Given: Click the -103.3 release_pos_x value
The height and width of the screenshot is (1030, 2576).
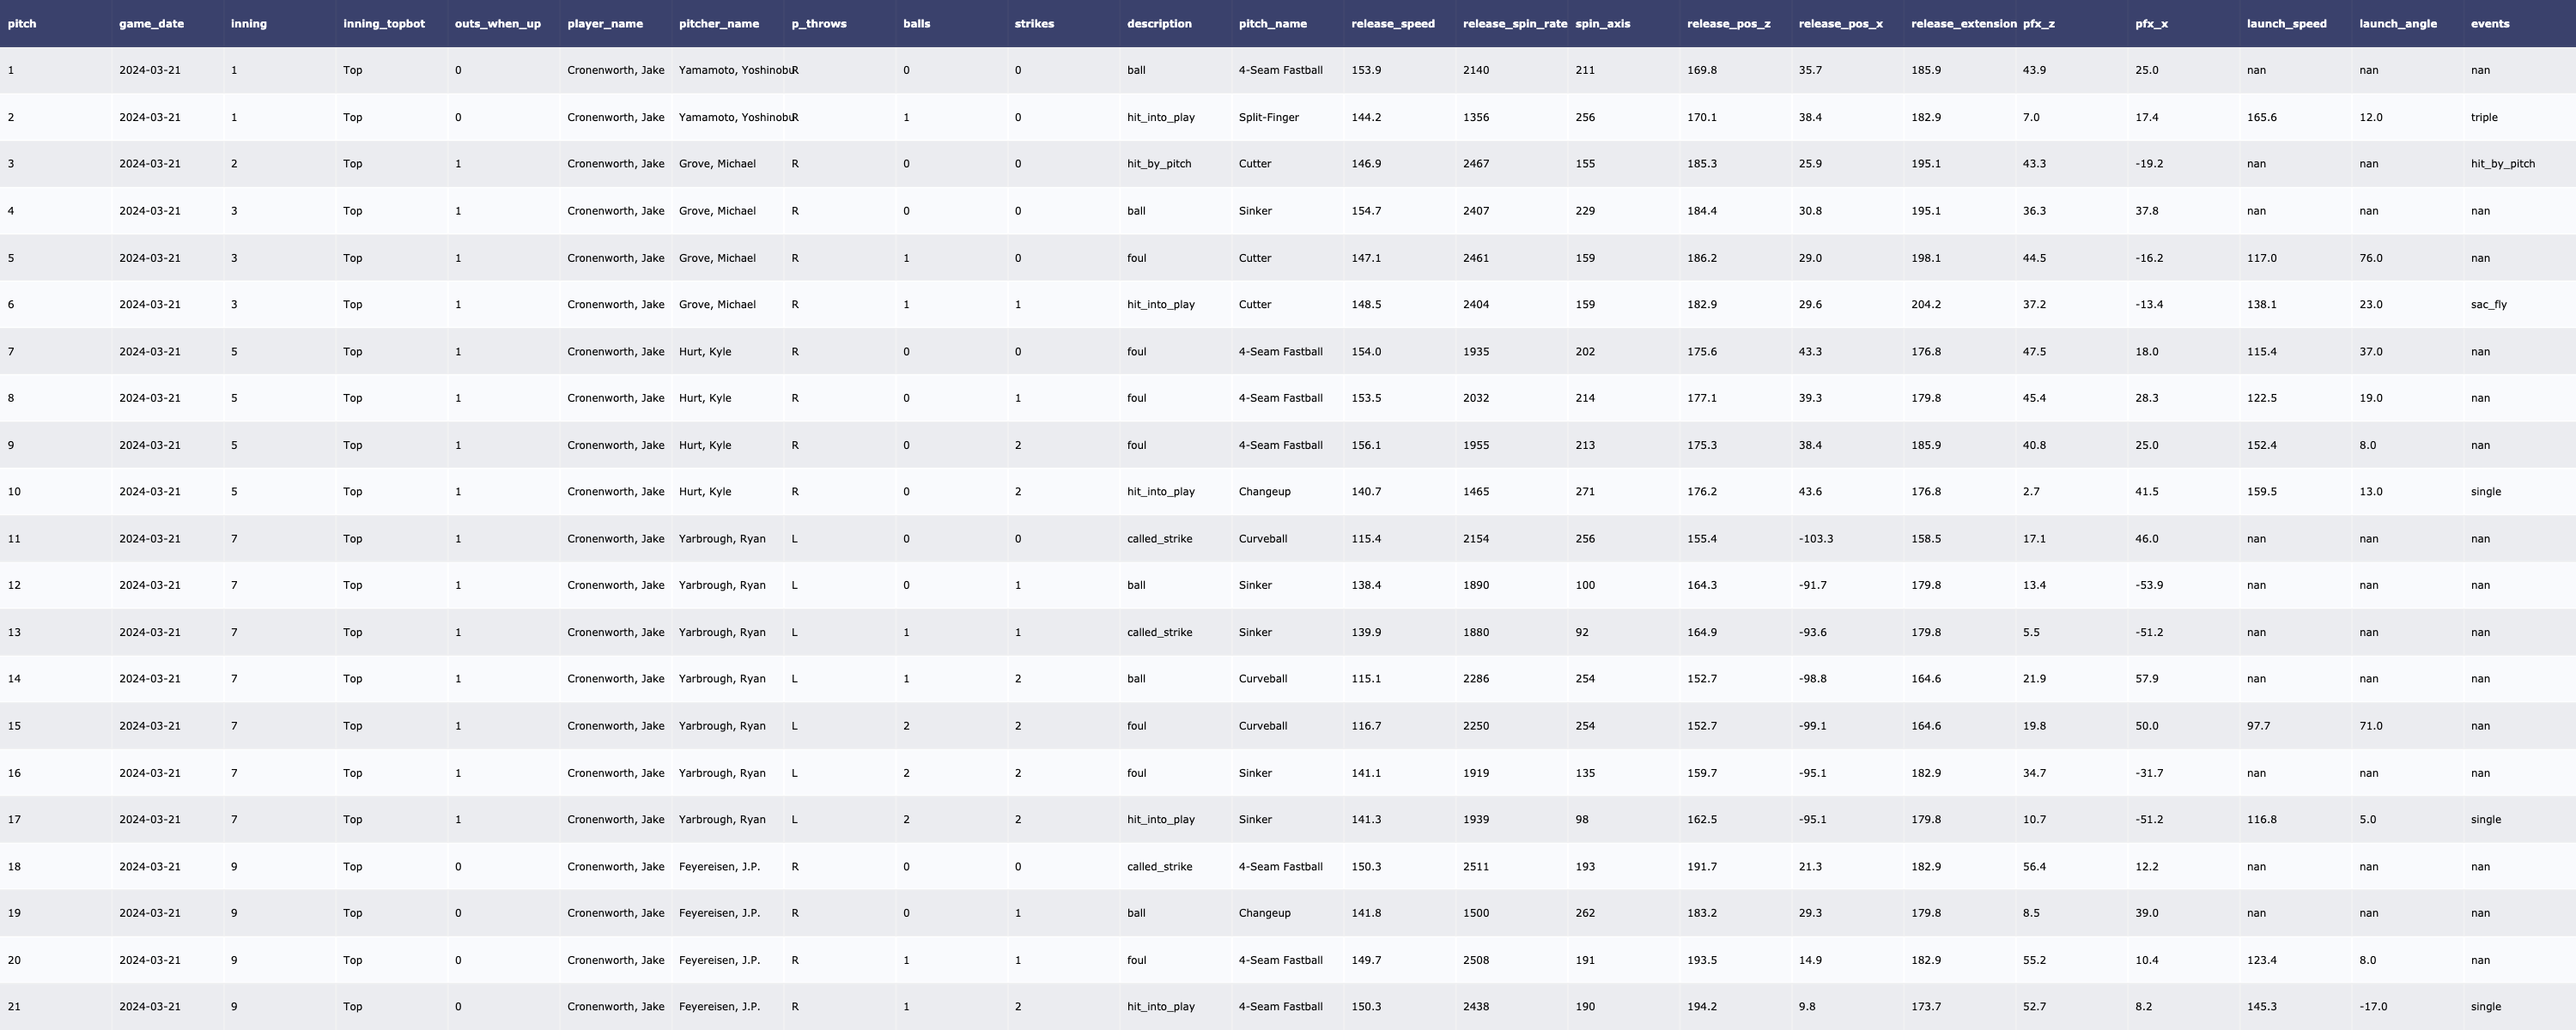Looking at the screenshot, I should coord(1815,539).
